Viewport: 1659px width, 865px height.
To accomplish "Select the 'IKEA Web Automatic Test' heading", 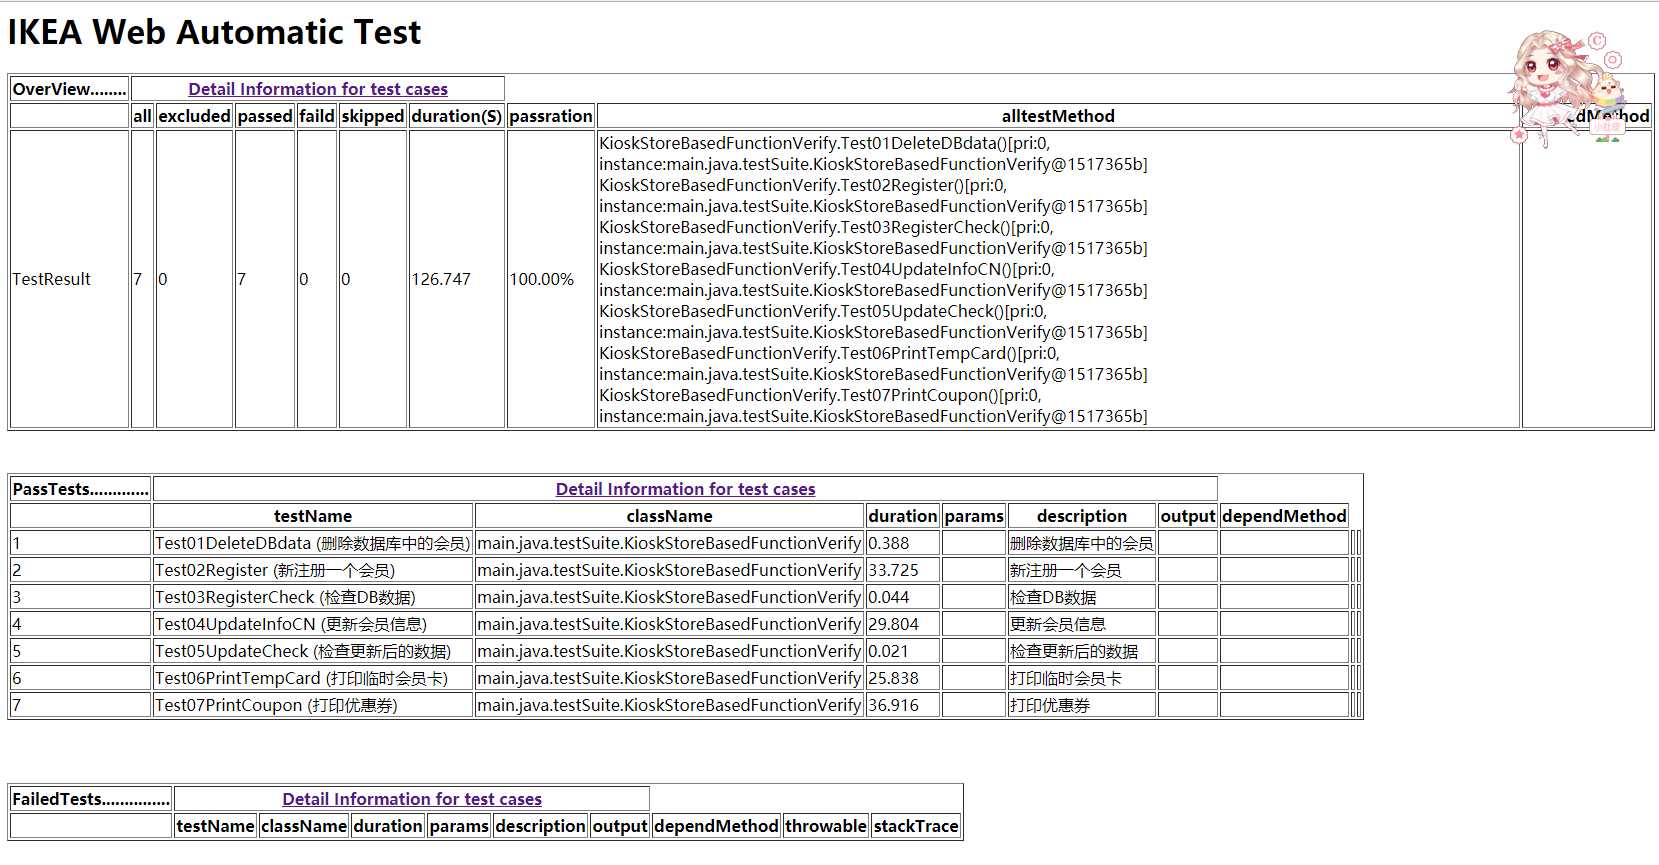I will (x=214, y=32).
